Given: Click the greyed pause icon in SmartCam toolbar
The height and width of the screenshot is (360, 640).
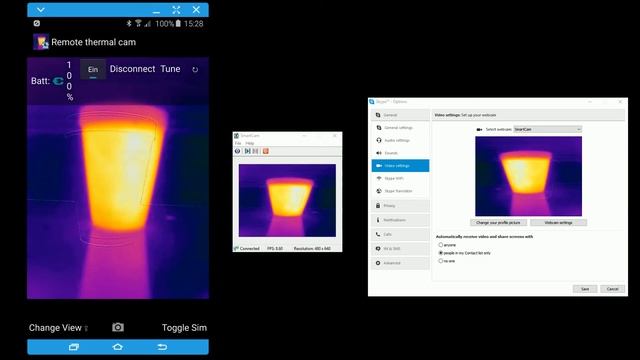Looking at the screenshot, I should [256, 151].
